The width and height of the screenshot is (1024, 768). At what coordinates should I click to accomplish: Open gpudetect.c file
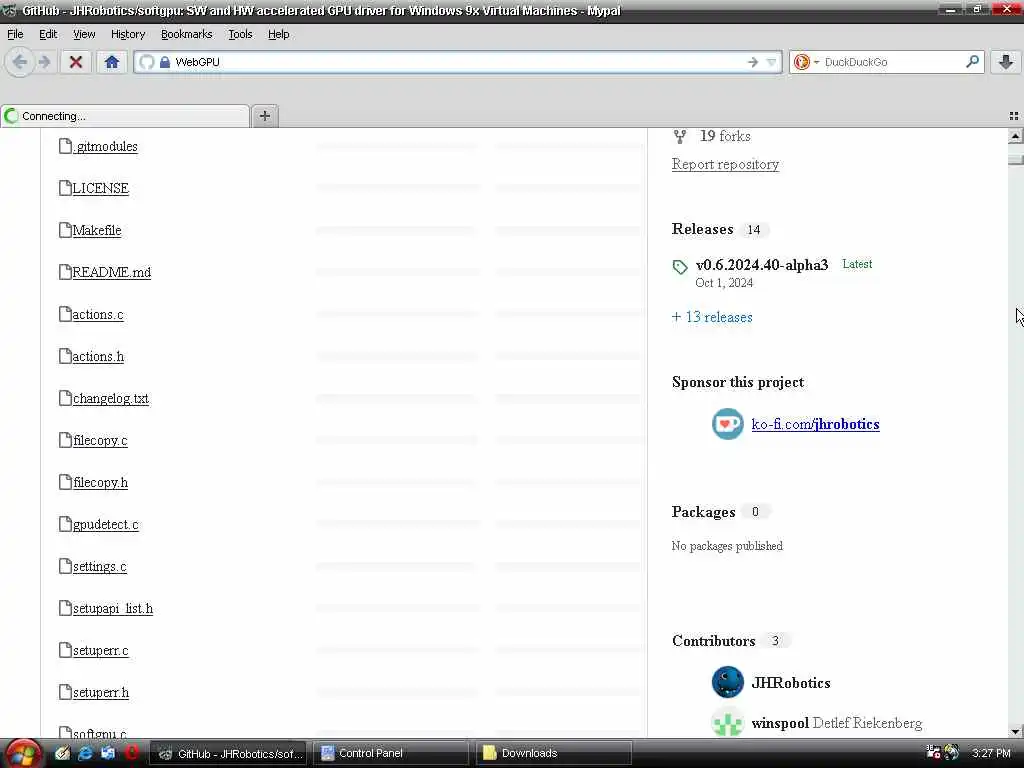106,524
